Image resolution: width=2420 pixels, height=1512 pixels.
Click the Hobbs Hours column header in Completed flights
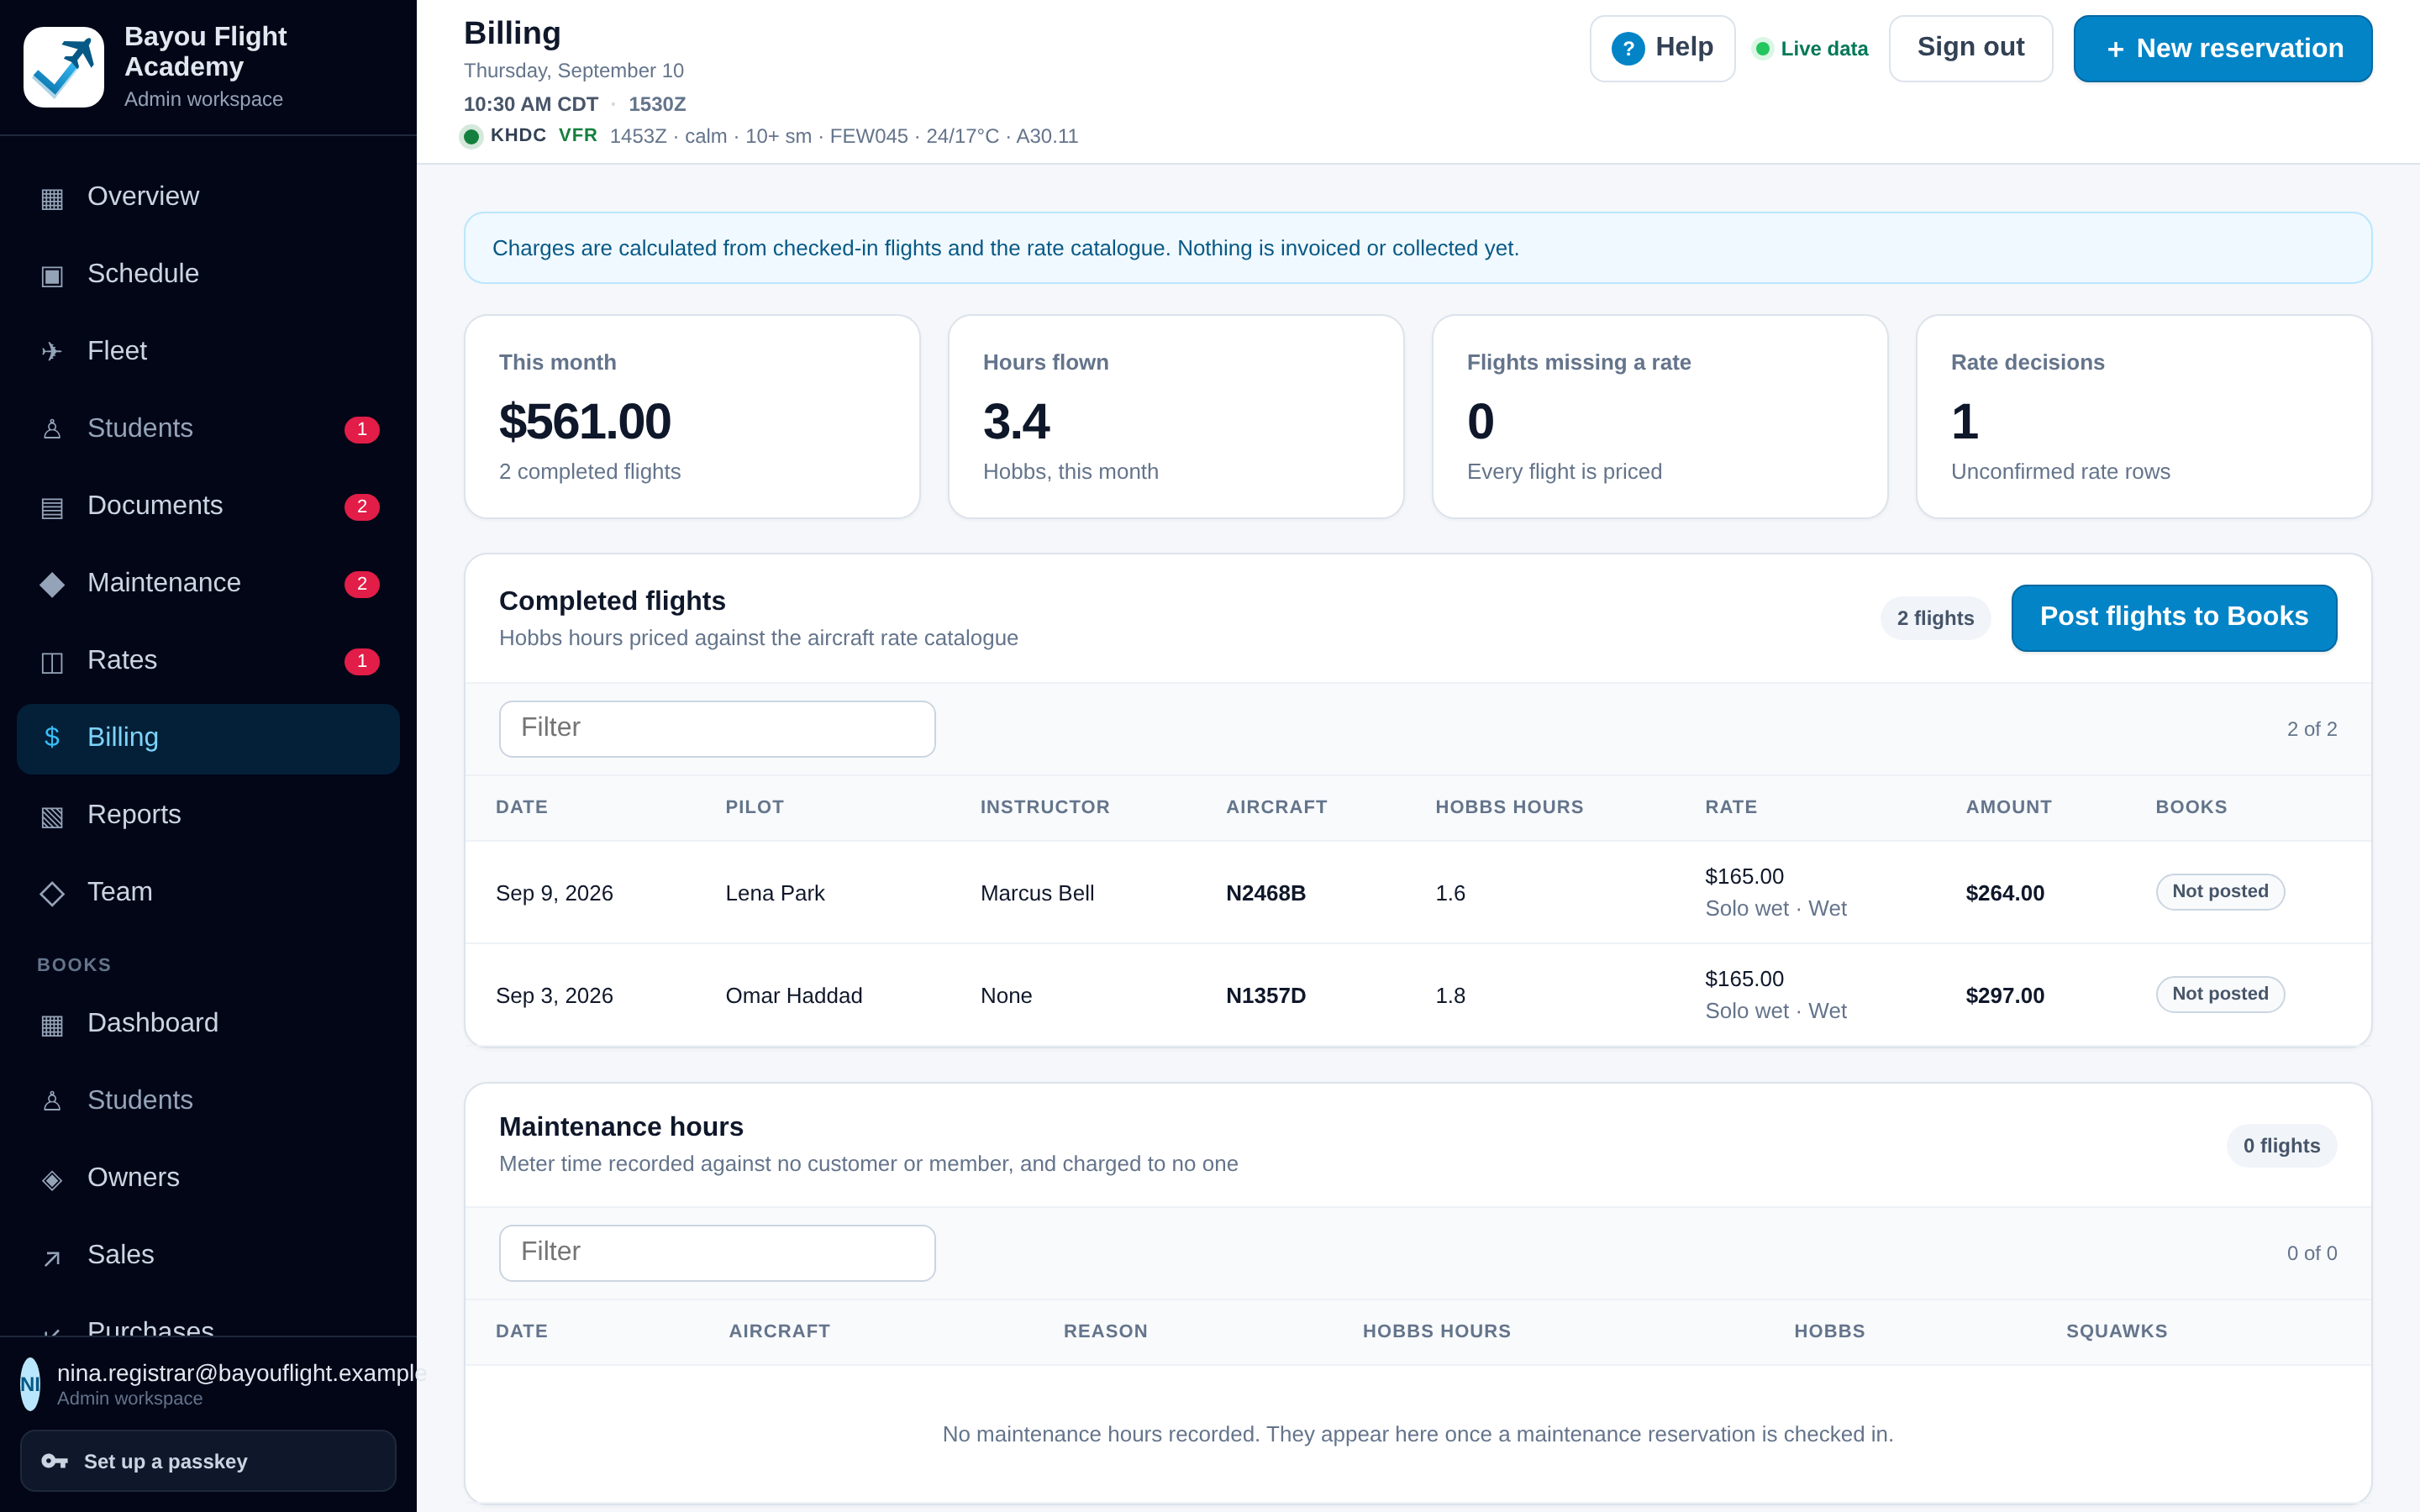point(1509,807)
